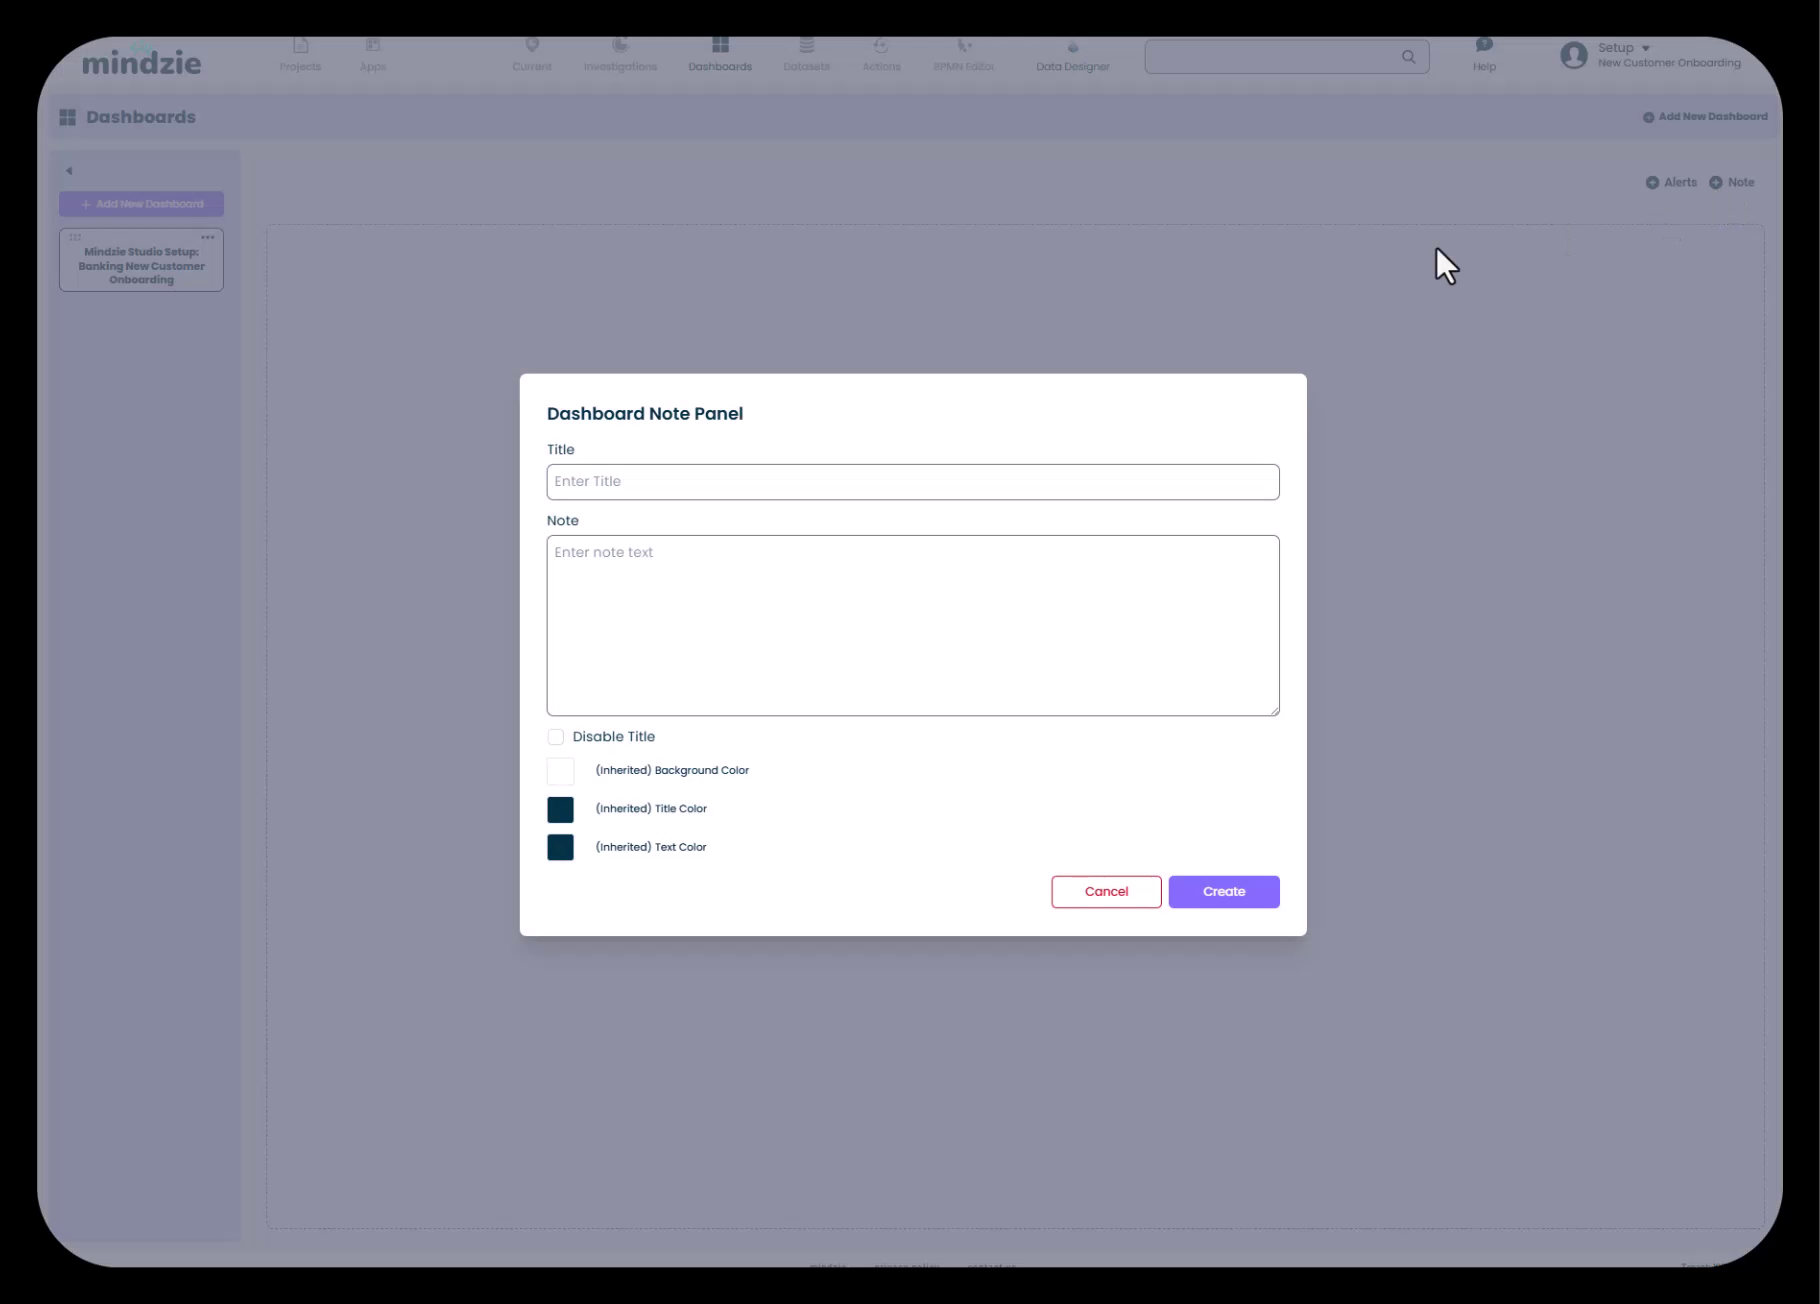The height and width of the screenshot is (1304, 1820).
Task: Open the Dashboards icon in top navigation
Action: 720,46
